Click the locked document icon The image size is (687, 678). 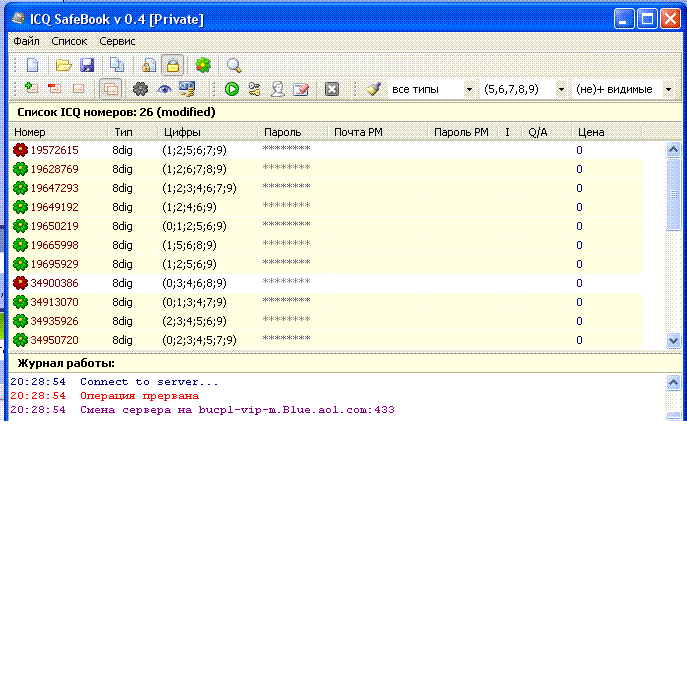[149, 65]
